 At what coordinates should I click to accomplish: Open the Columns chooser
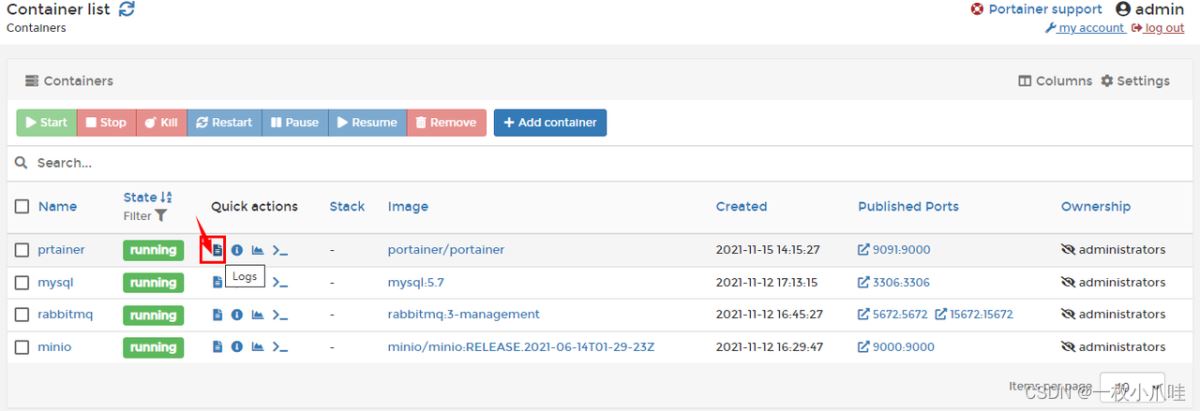click(x=1055, y=81)
